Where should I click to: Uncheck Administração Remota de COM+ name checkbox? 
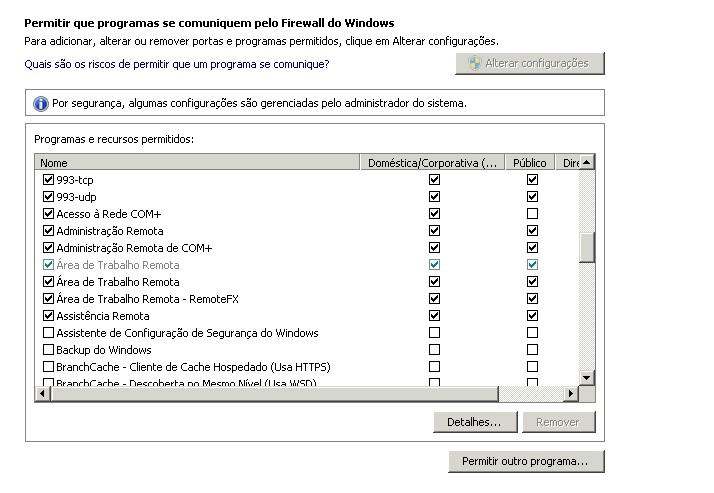pos(48,248)
